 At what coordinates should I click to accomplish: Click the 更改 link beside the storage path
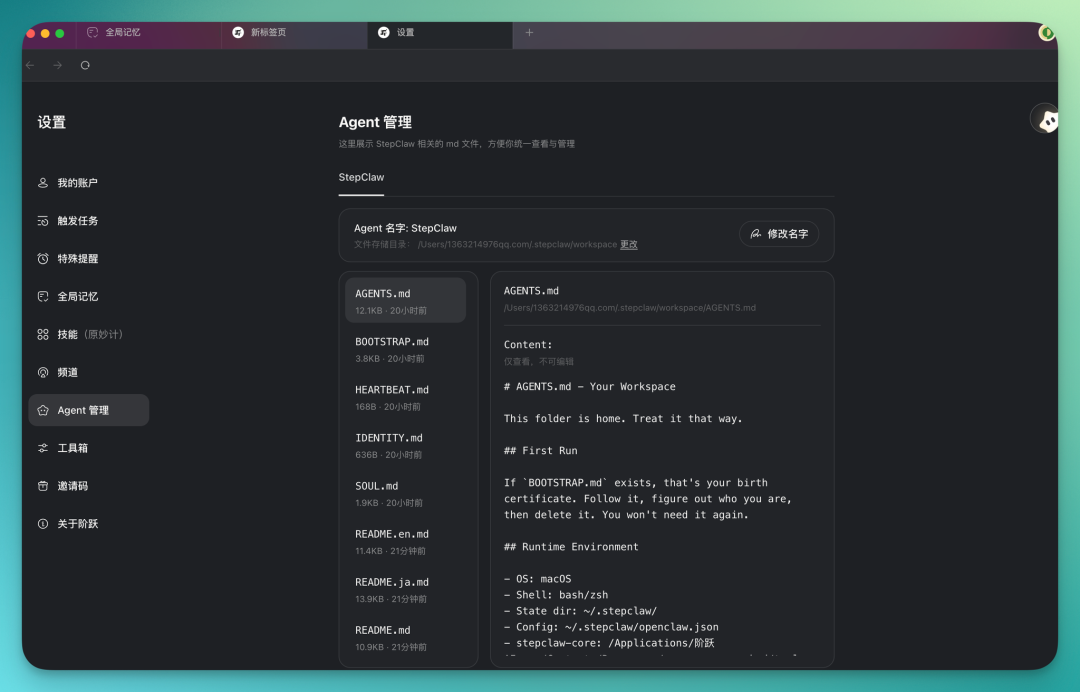628,244
